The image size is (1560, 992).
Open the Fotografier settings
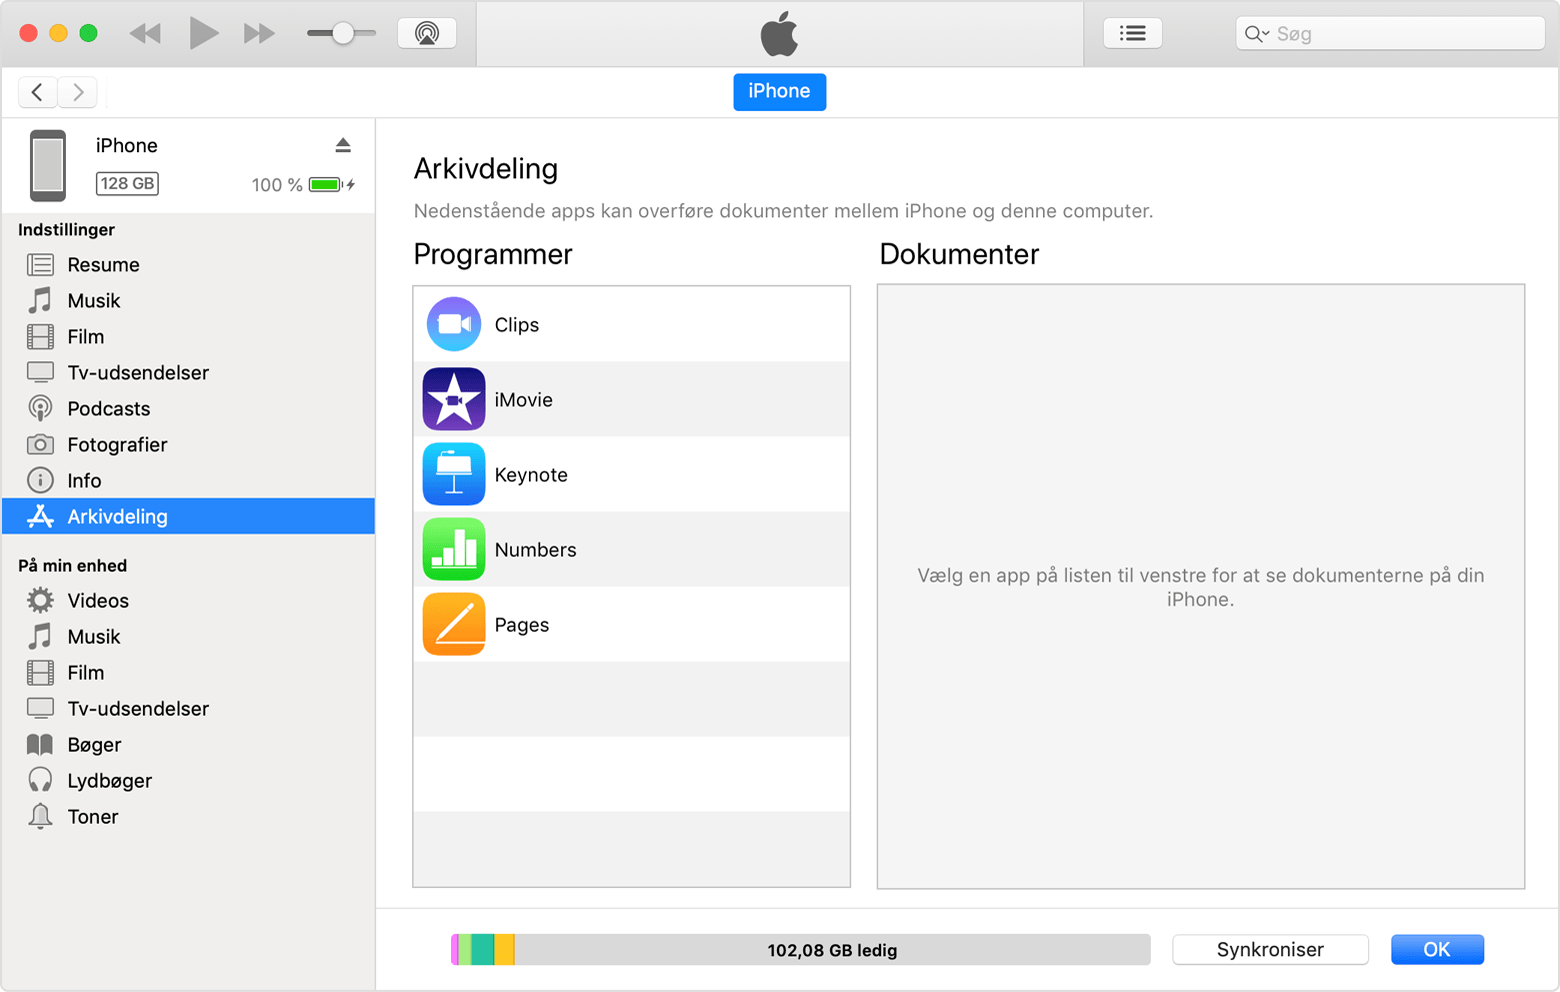coord(116,444)
